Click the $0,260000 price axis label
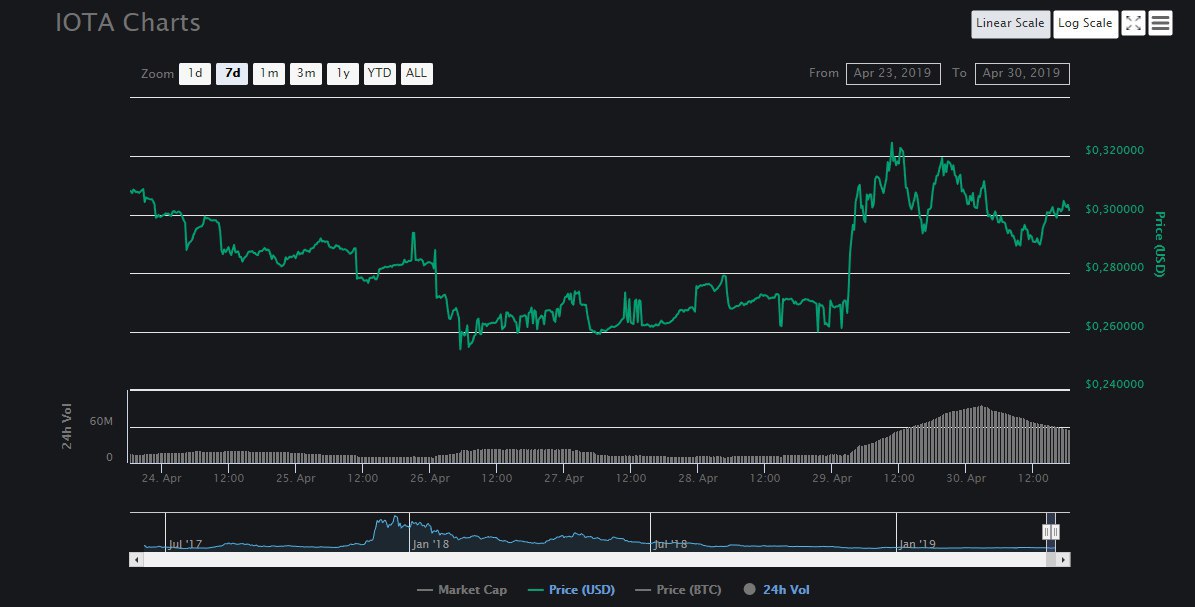1195x607 pixels. coord(1114,326)
